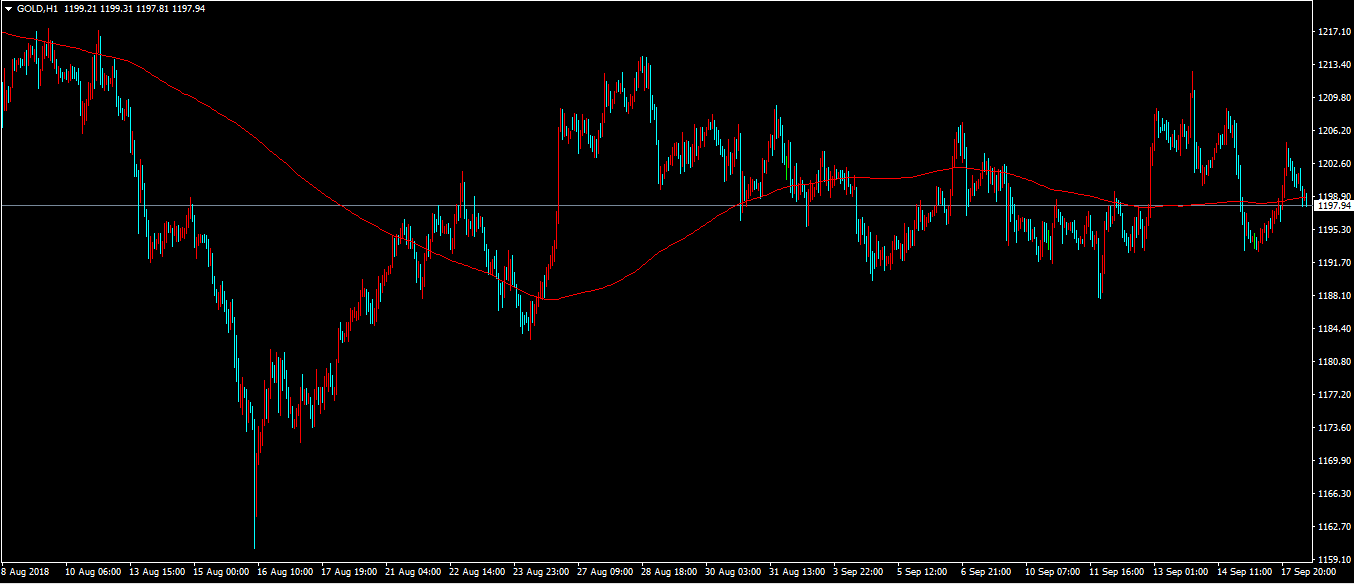The width and height of the screenshot is (1354, 584).
Task: Click the 14 Sep 11:00 time label
Action: (x=1245, y=573)
